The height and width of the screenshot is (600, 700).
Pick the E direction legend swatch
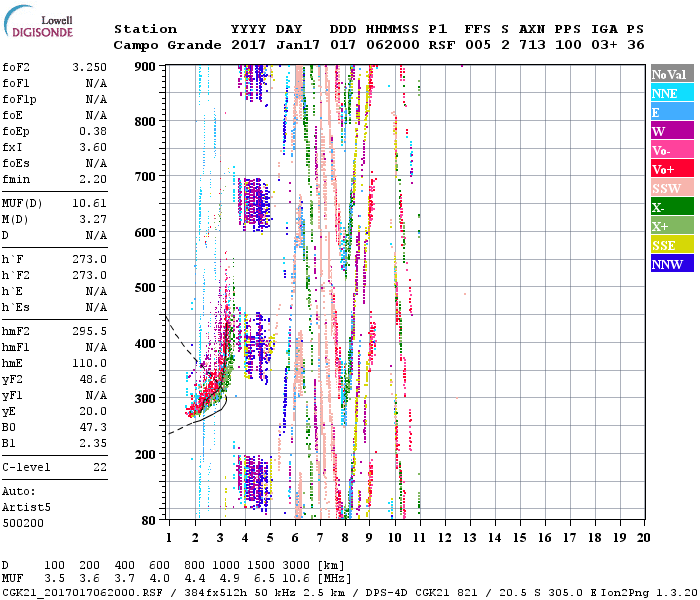tap(671, 112)
